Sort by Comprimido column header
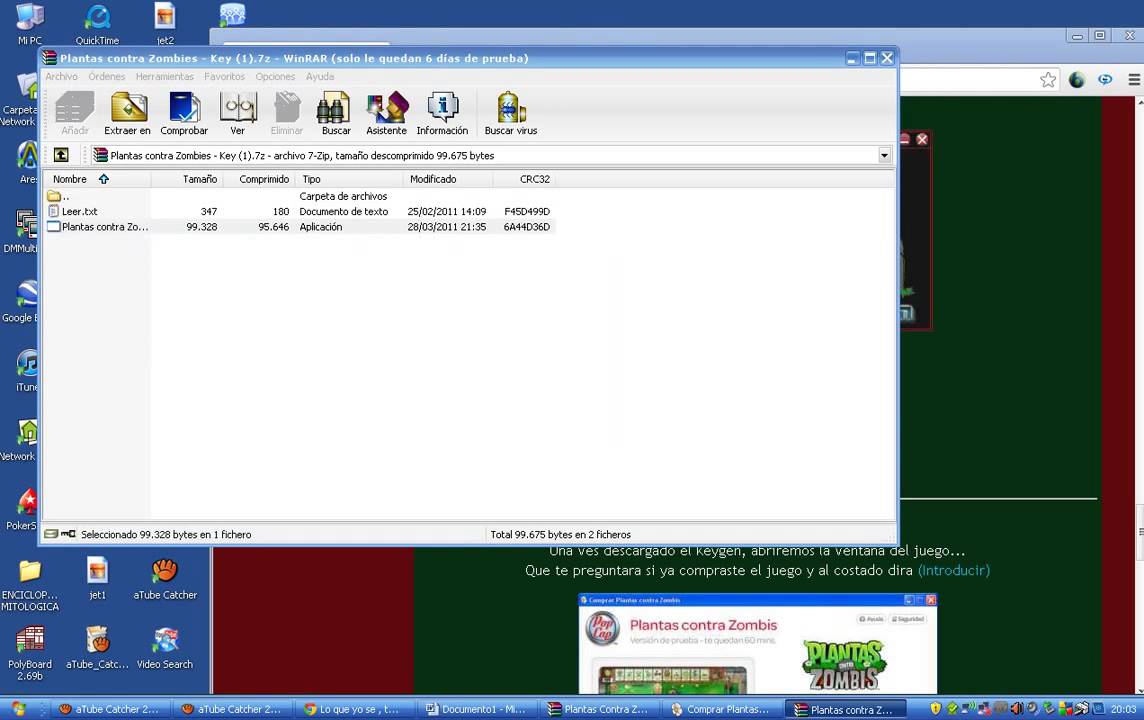Screen dimensions: 1144x720 258,179
